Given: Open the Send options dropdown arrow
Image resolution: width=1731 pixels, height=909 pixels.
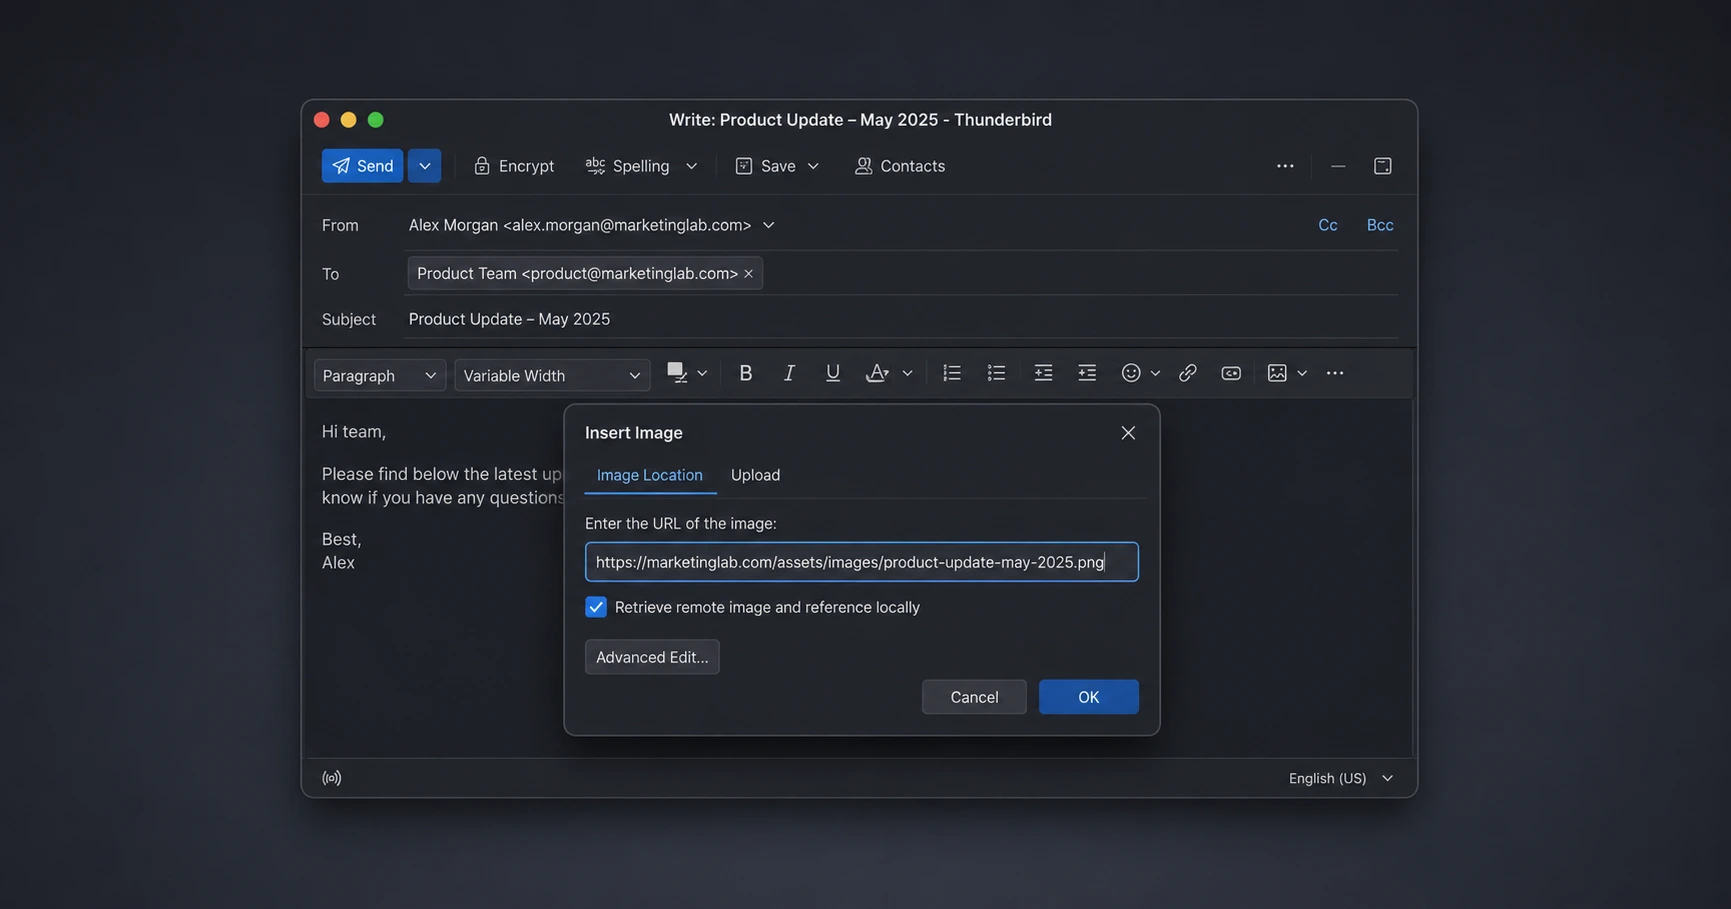Looking at the screenshot, I should pyautogui.click(x=424, y=166).
